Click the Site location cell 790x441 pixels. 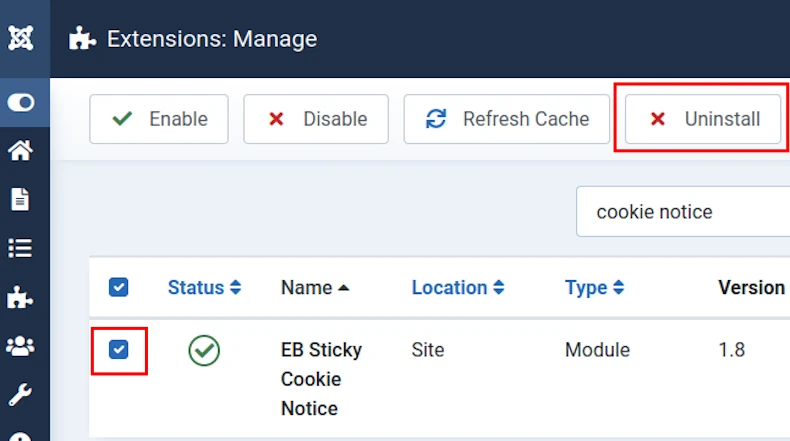tap(428, 350)
